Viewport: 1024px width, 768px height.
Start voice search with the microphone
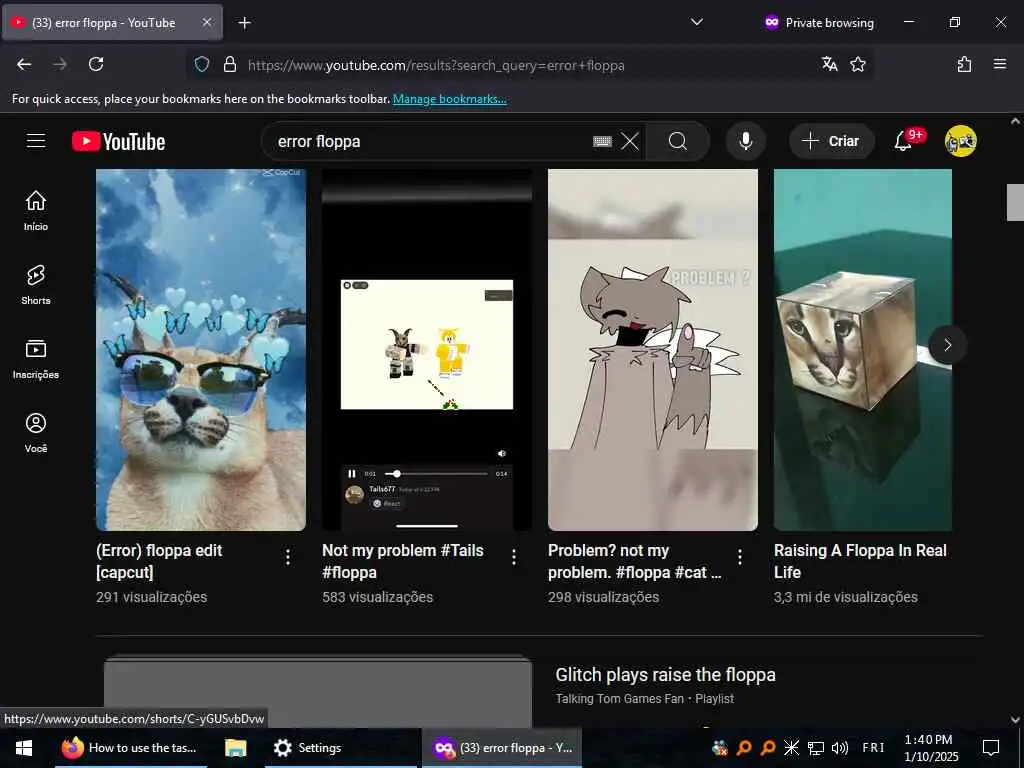click(745, 141)
